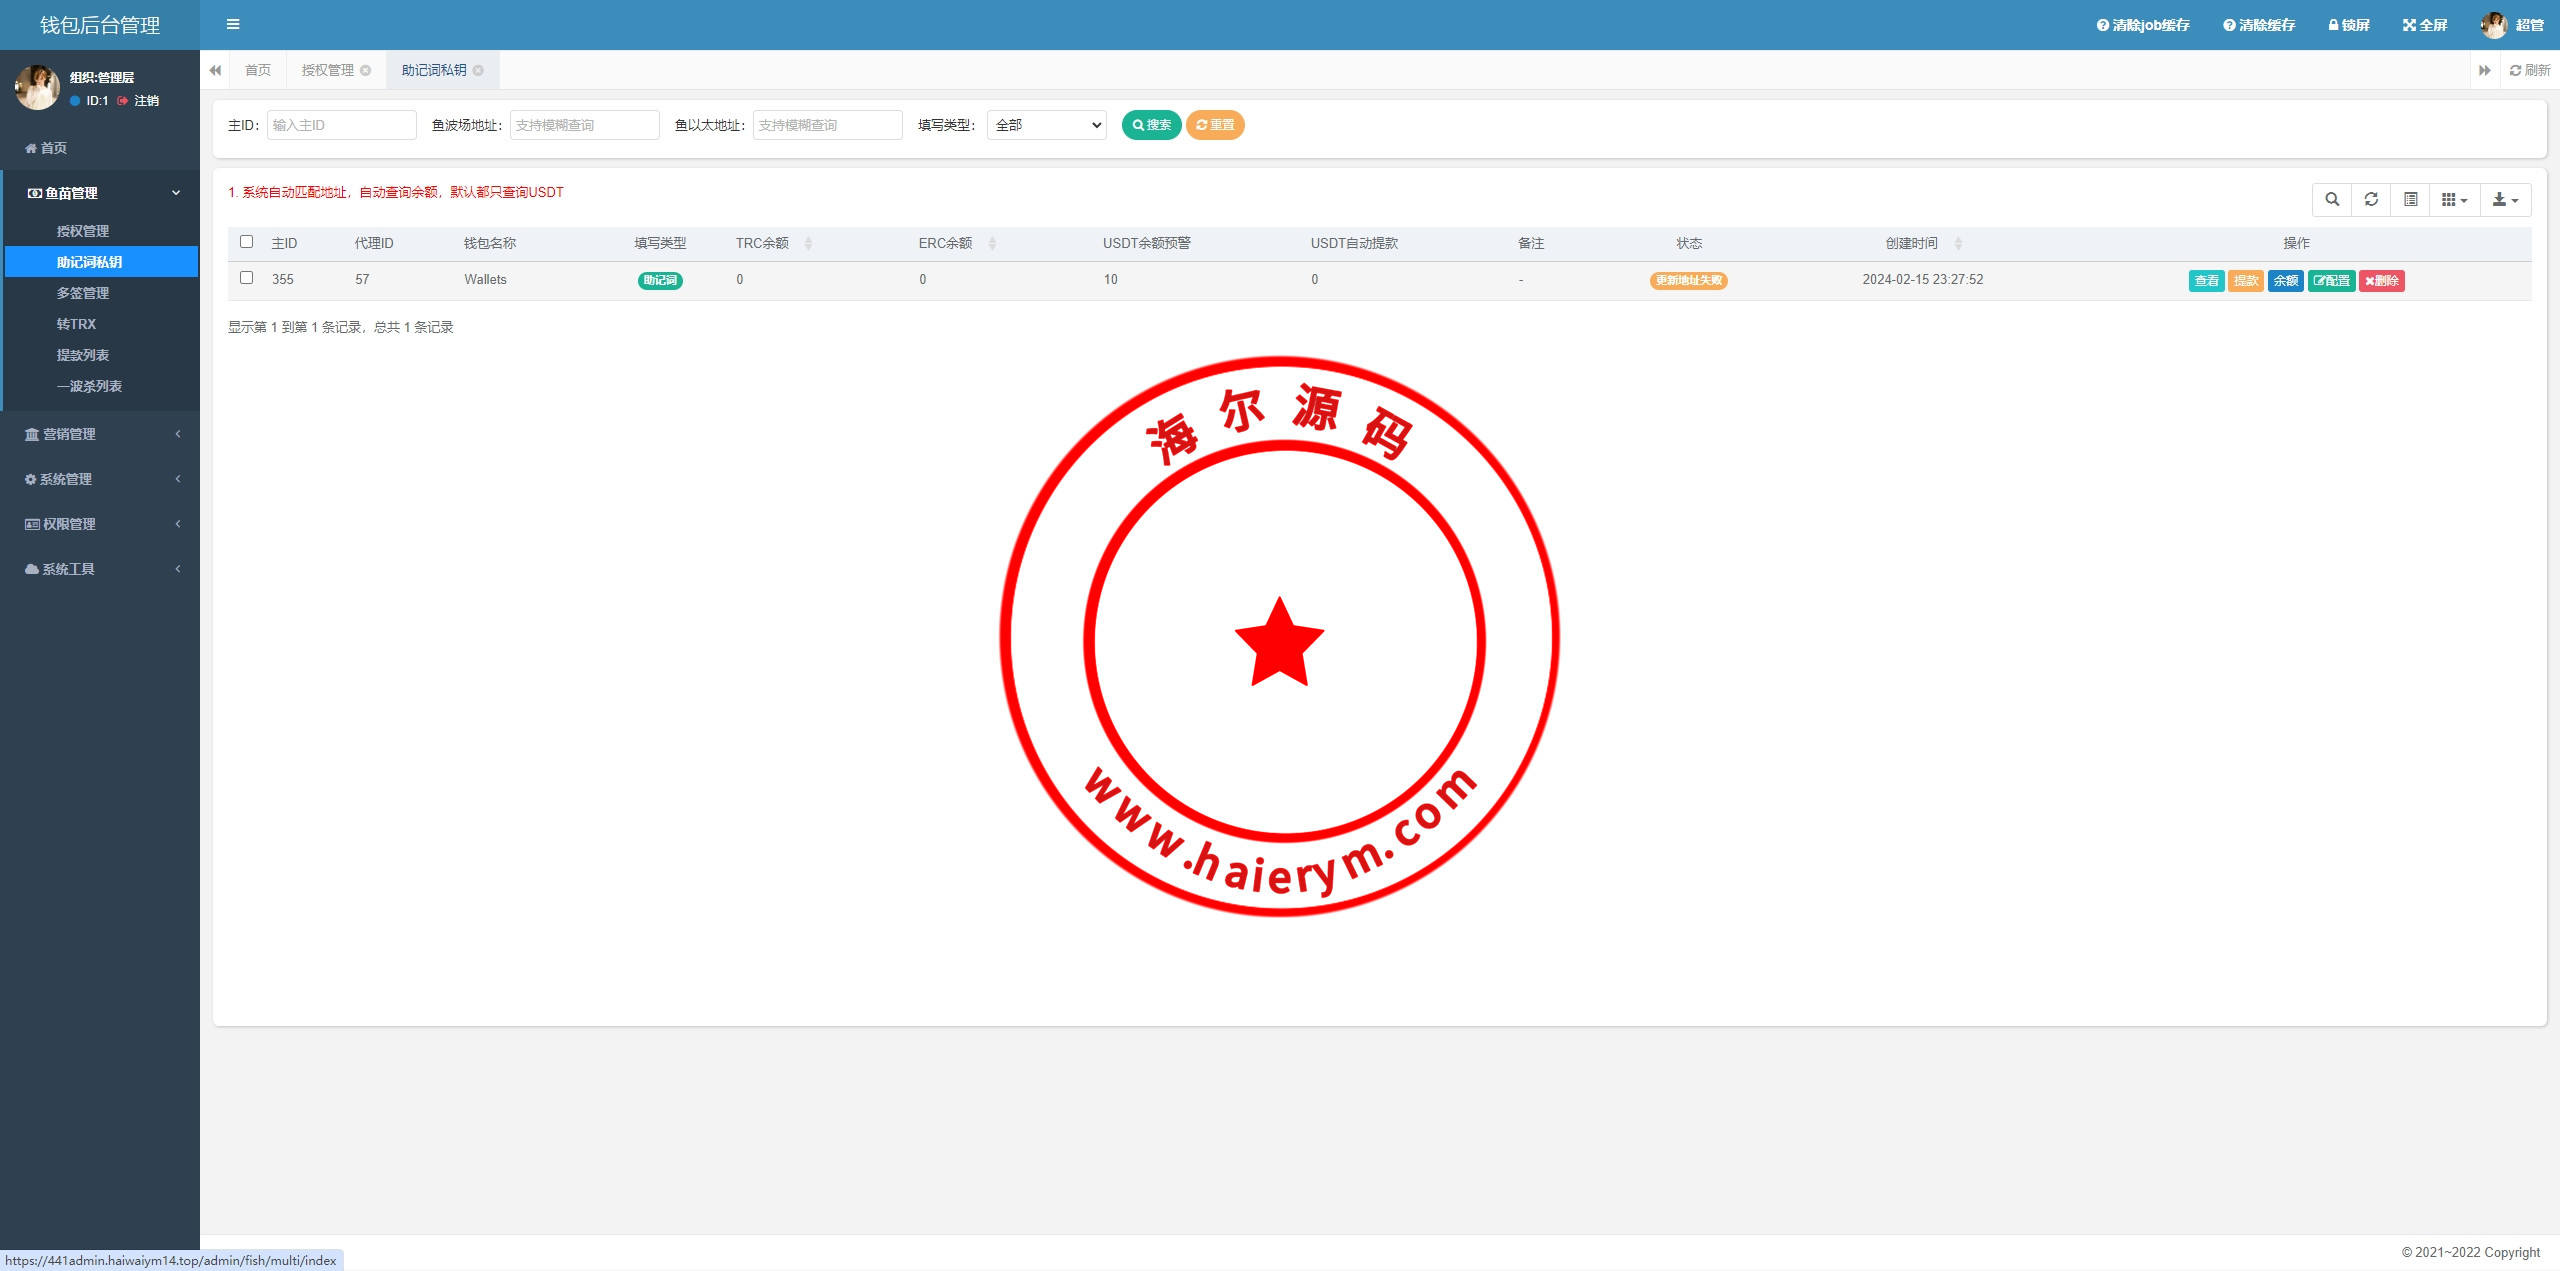Image resolution: width=2560 pixels, height=1271 pixels.
Task: Tick the select-all checkbox in table header
Action: (247, 242)
